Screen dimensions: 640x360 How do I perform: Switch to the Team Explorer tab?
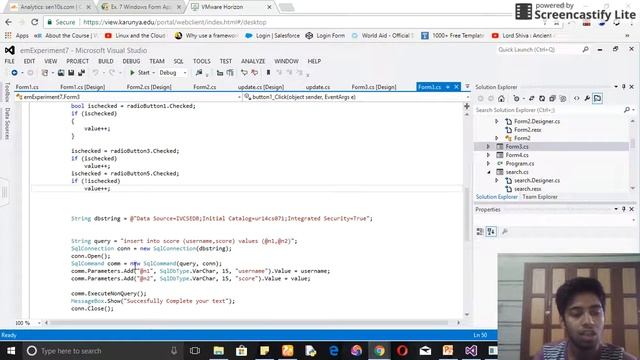[x=540, y=197]
